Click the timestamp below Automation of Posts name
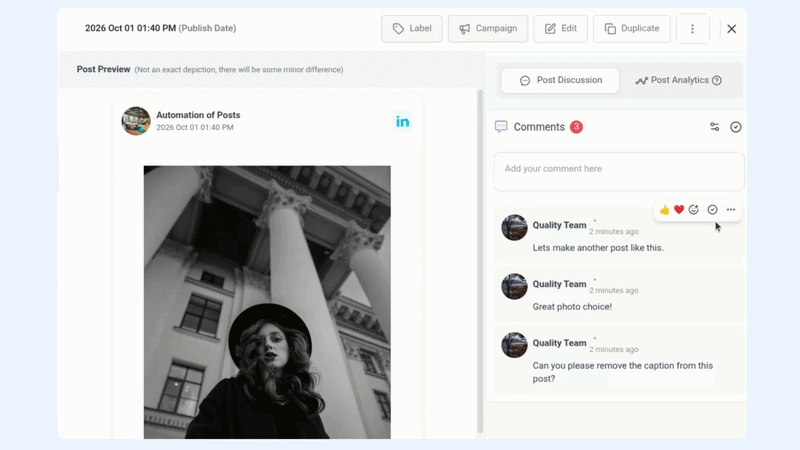This screenshot has height=450, width=800. pyautogui.click(x=195, y=128)
